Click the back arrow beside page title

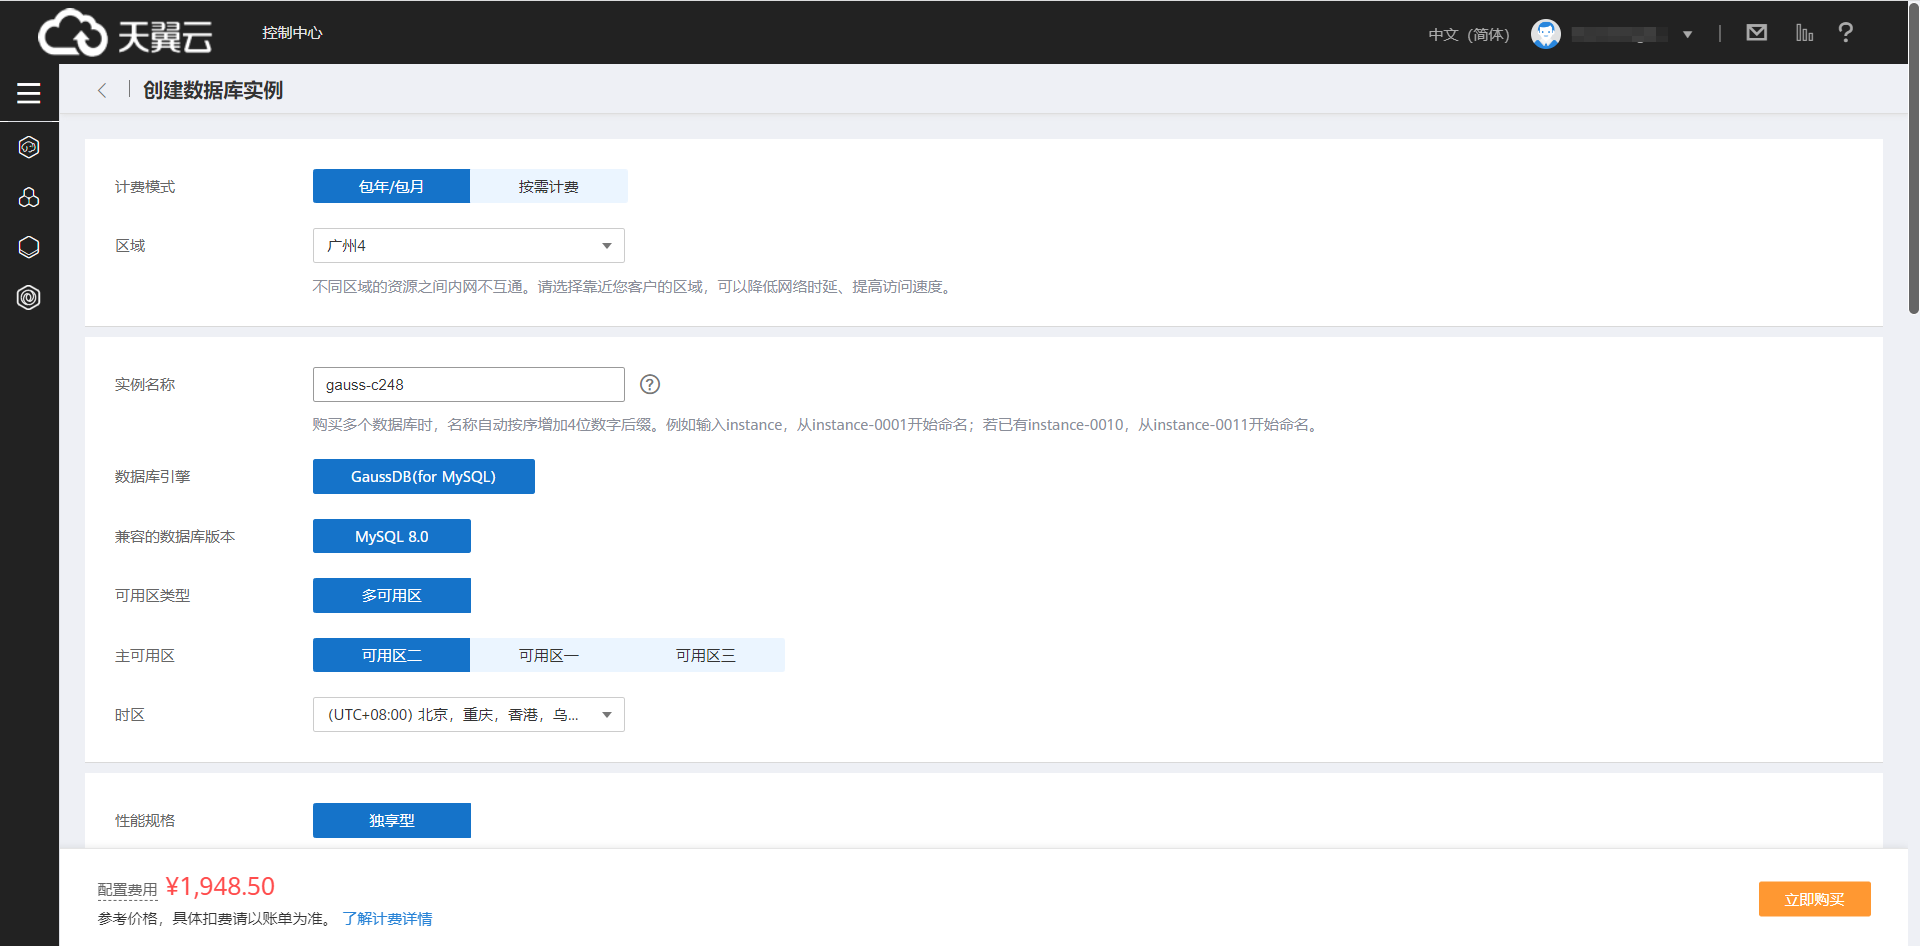[102, 91]
